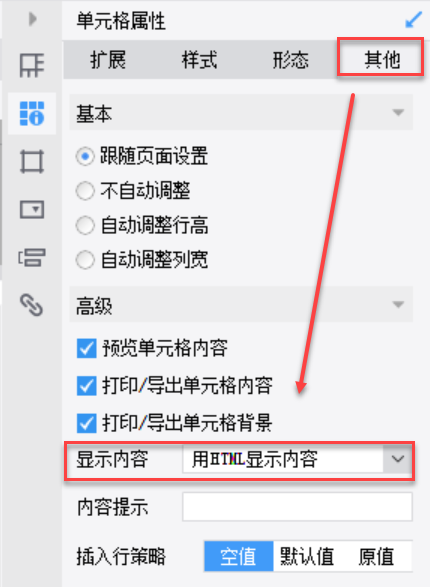Image resolution: width=430 pixels, height=587 pixels.
Task: Open the widget settings dropdown-box icon
Action: pos(32,209)
